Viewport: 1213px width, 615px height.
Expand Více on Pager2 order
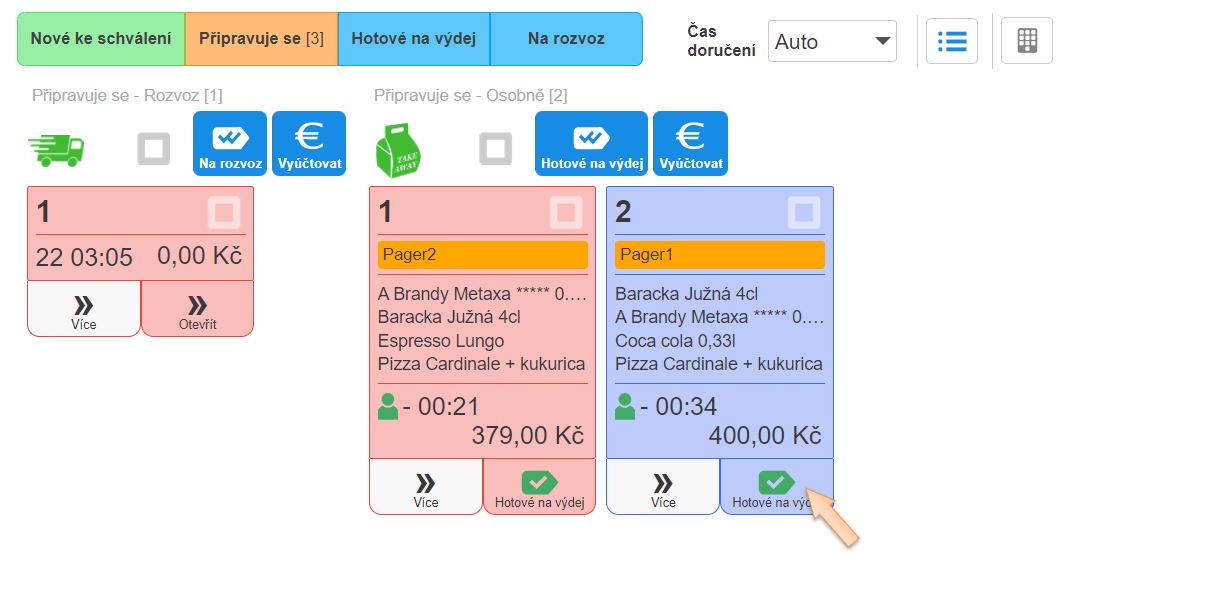[426, 487]
